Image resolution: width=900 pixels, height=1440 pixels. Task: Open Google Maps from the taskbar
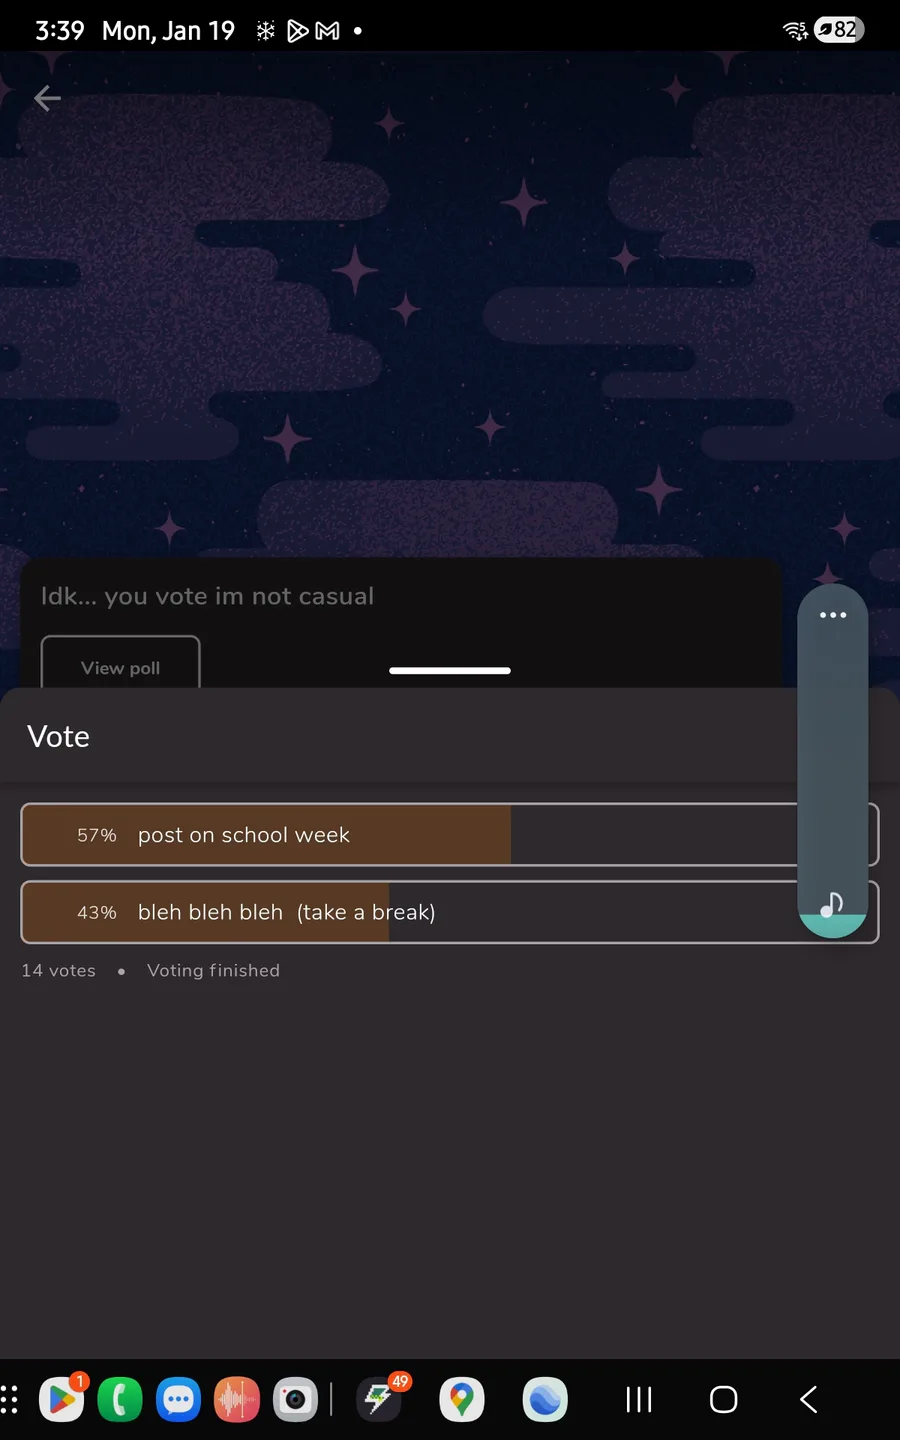point(462,1399)
